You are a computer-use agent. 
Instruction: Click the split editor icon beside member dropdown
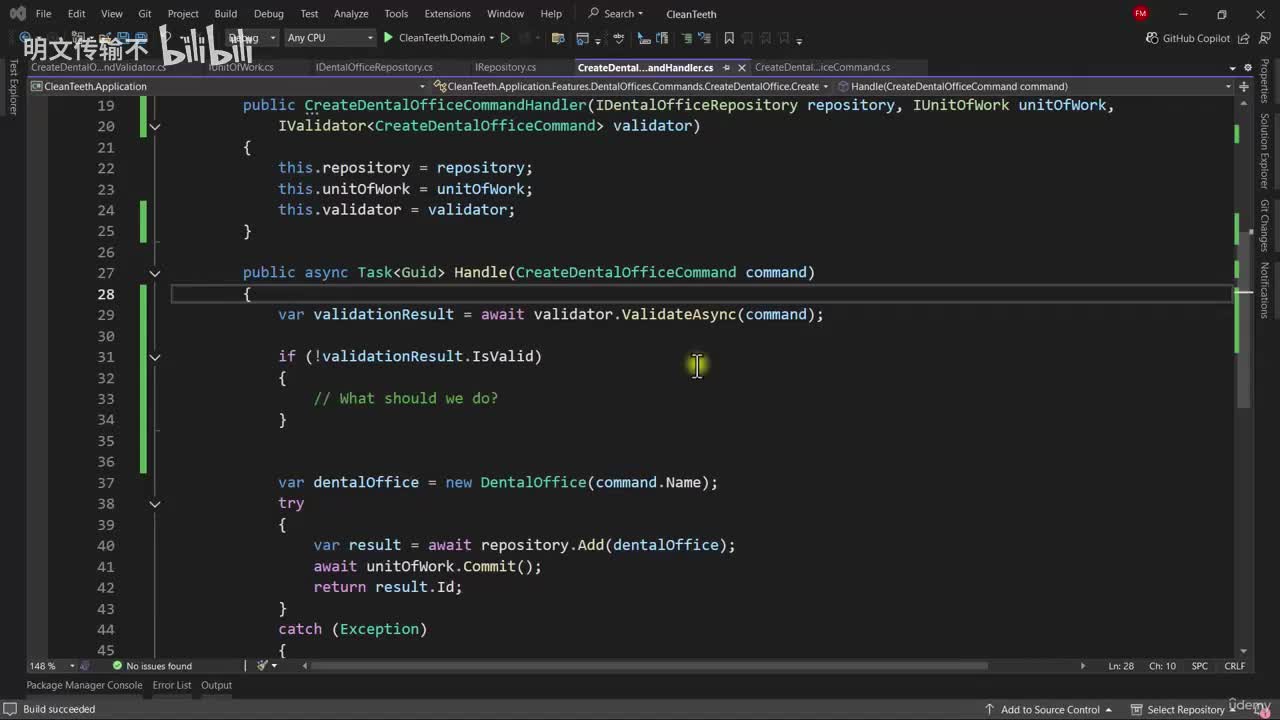(x=1245, y=86)
